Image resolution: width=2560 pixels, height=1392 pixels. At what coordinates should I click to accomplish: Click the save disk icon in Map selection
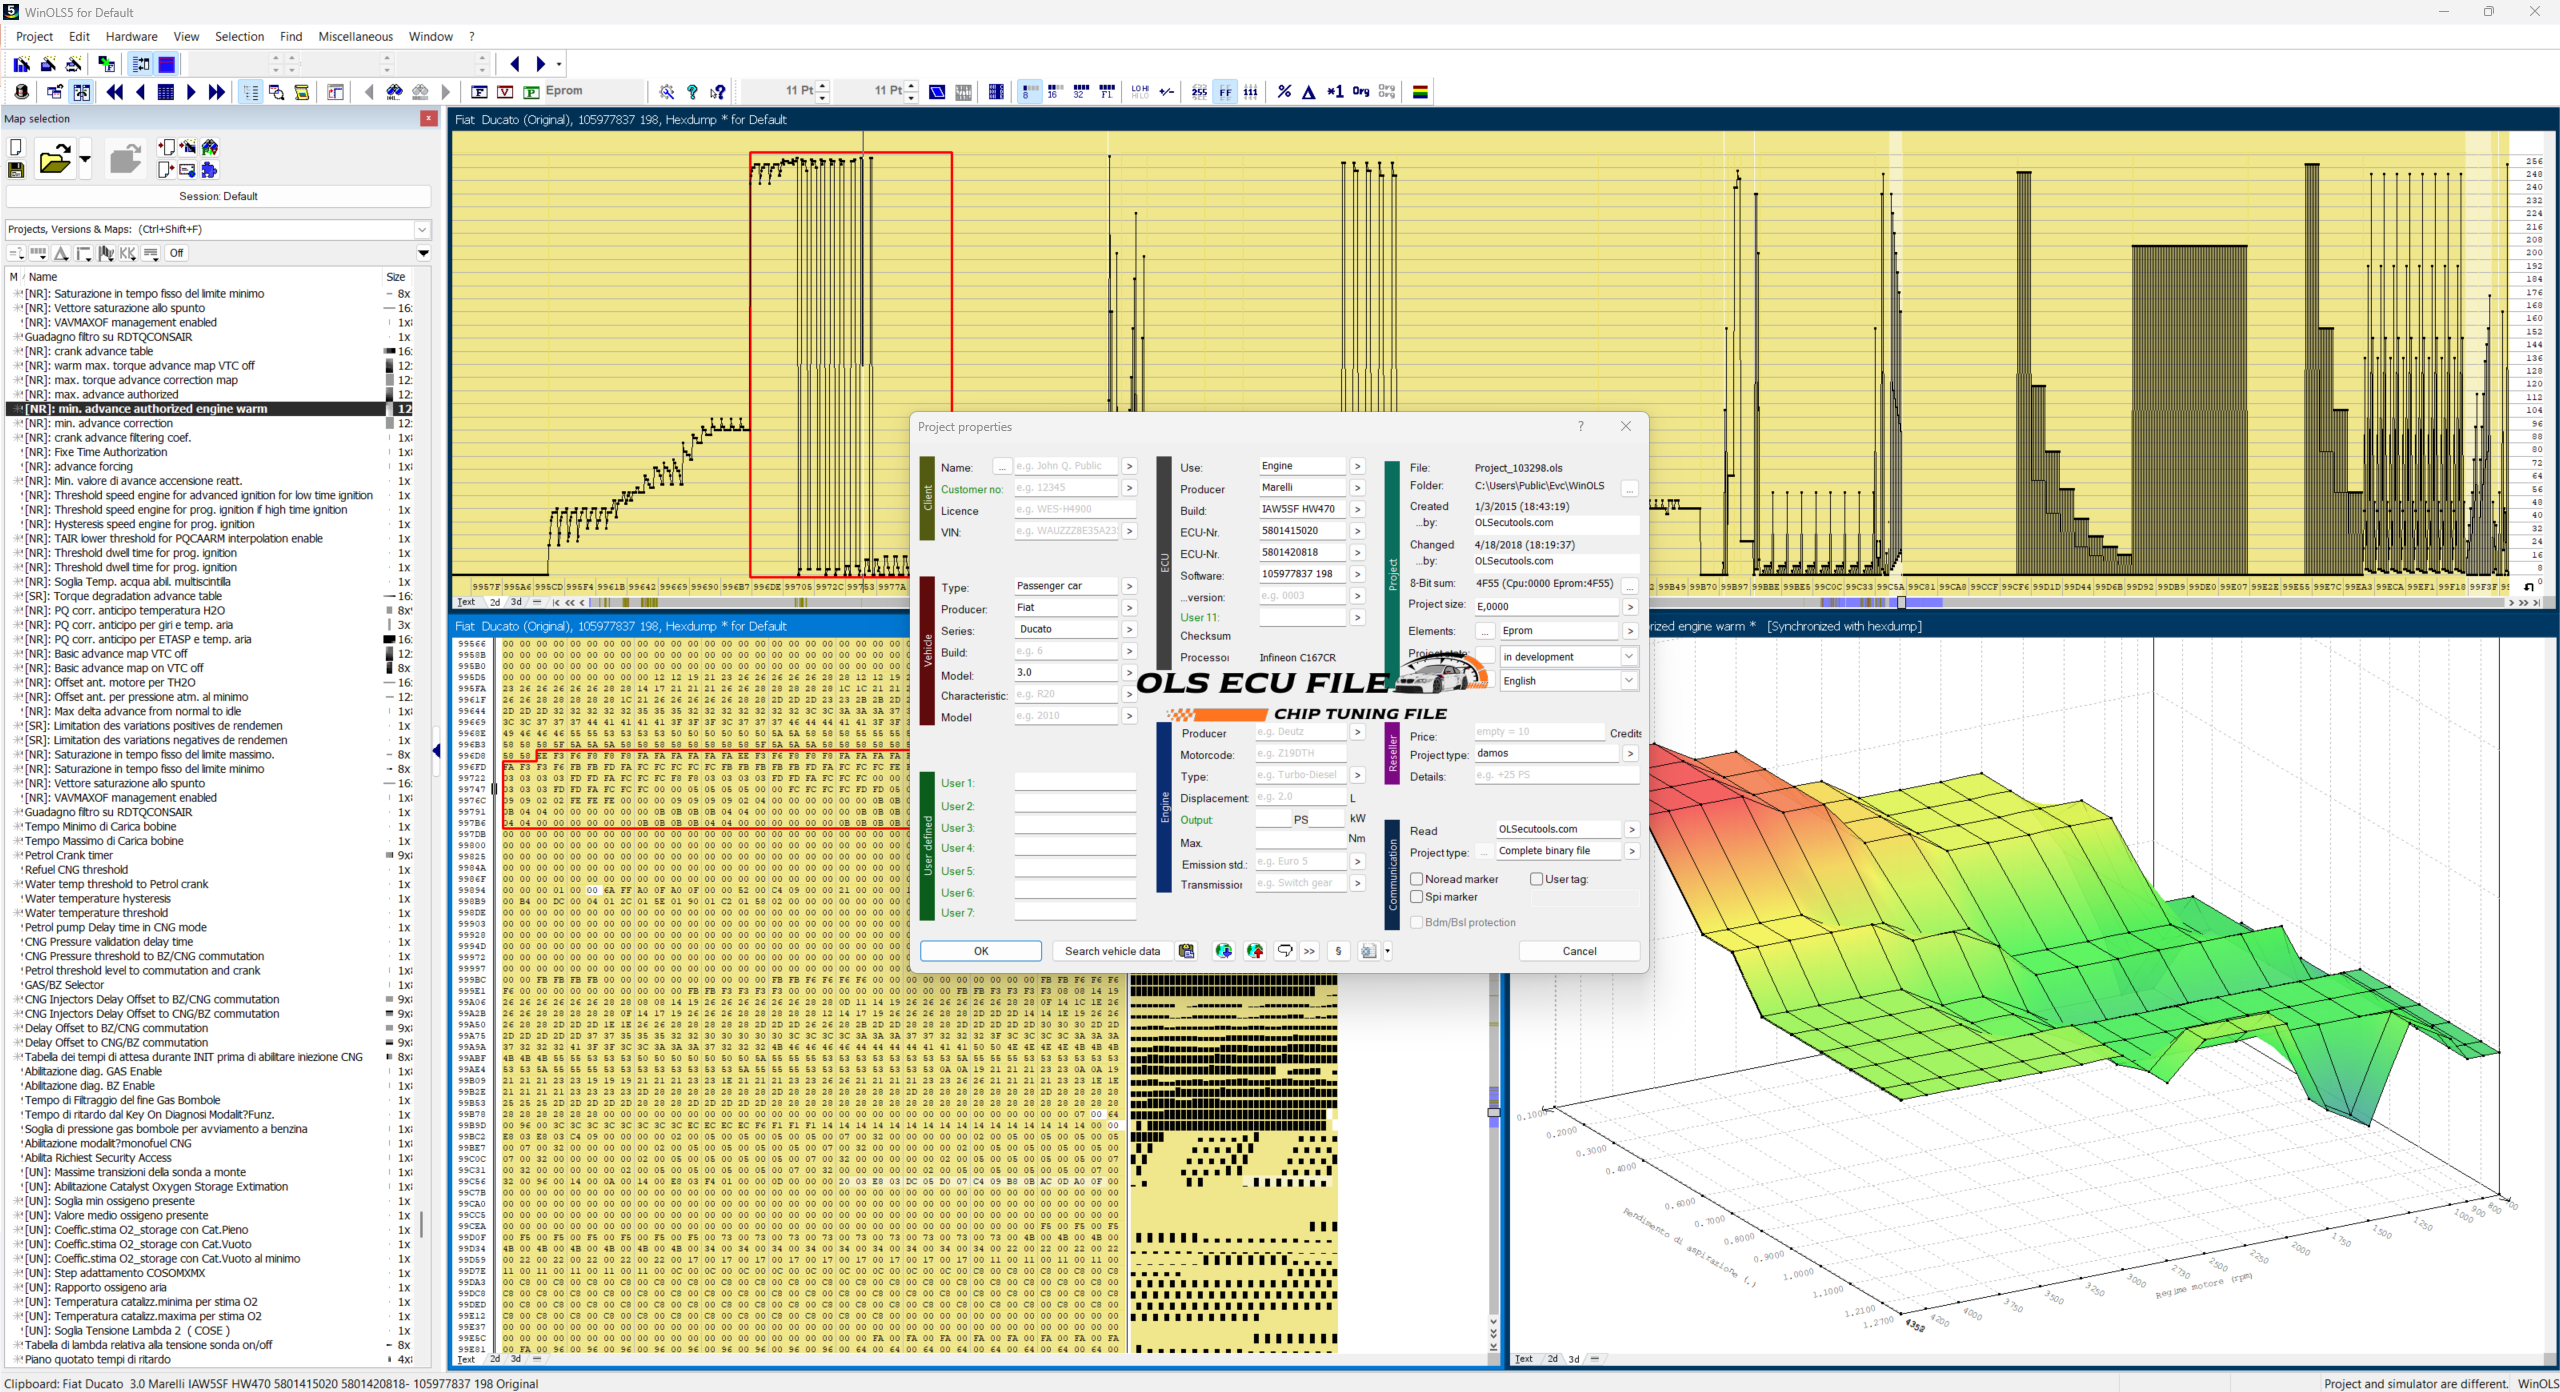[16, 171]
